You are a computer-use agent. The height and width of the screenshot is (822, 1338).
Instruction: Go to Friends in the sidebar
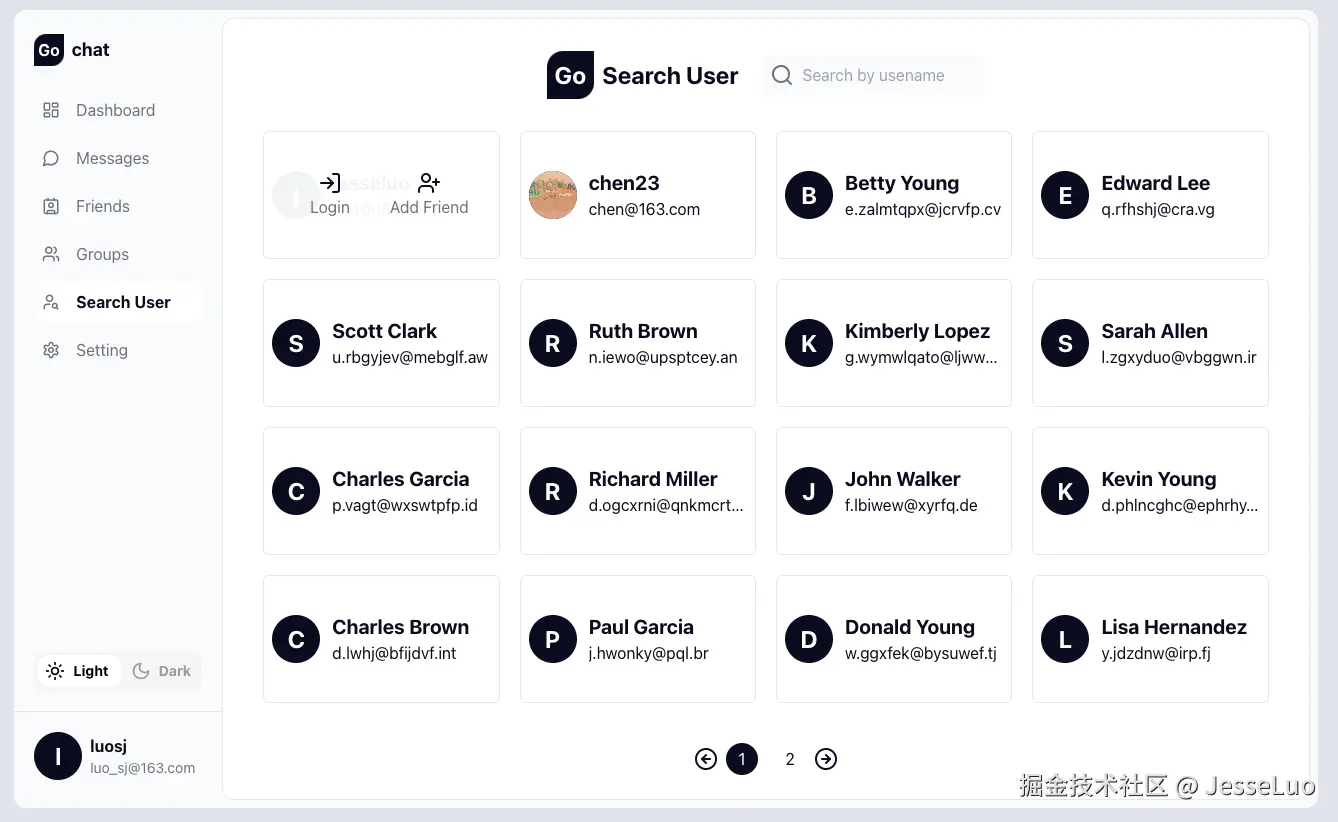(118, 206)
